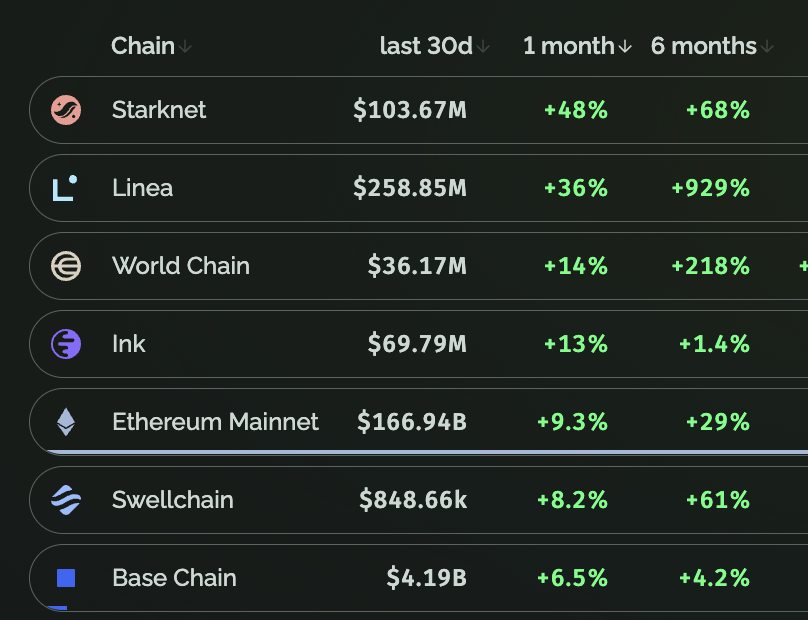Open the Starknet chain link

pos(159,110)
